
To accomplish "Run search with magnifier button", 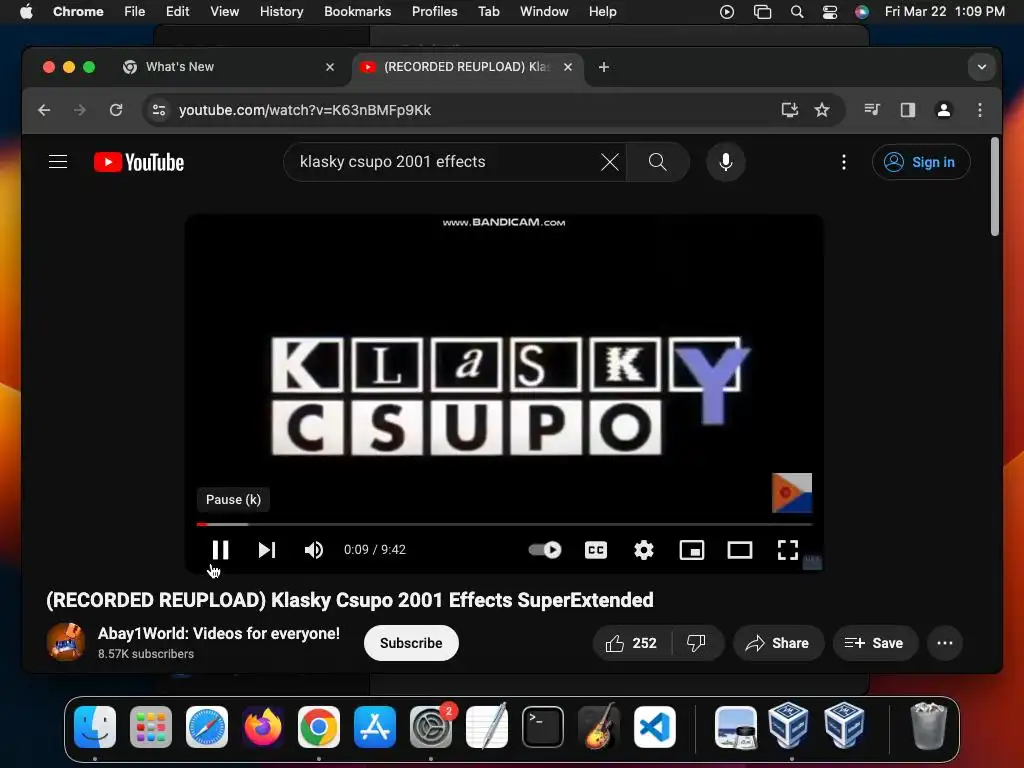I will (658, 162).
